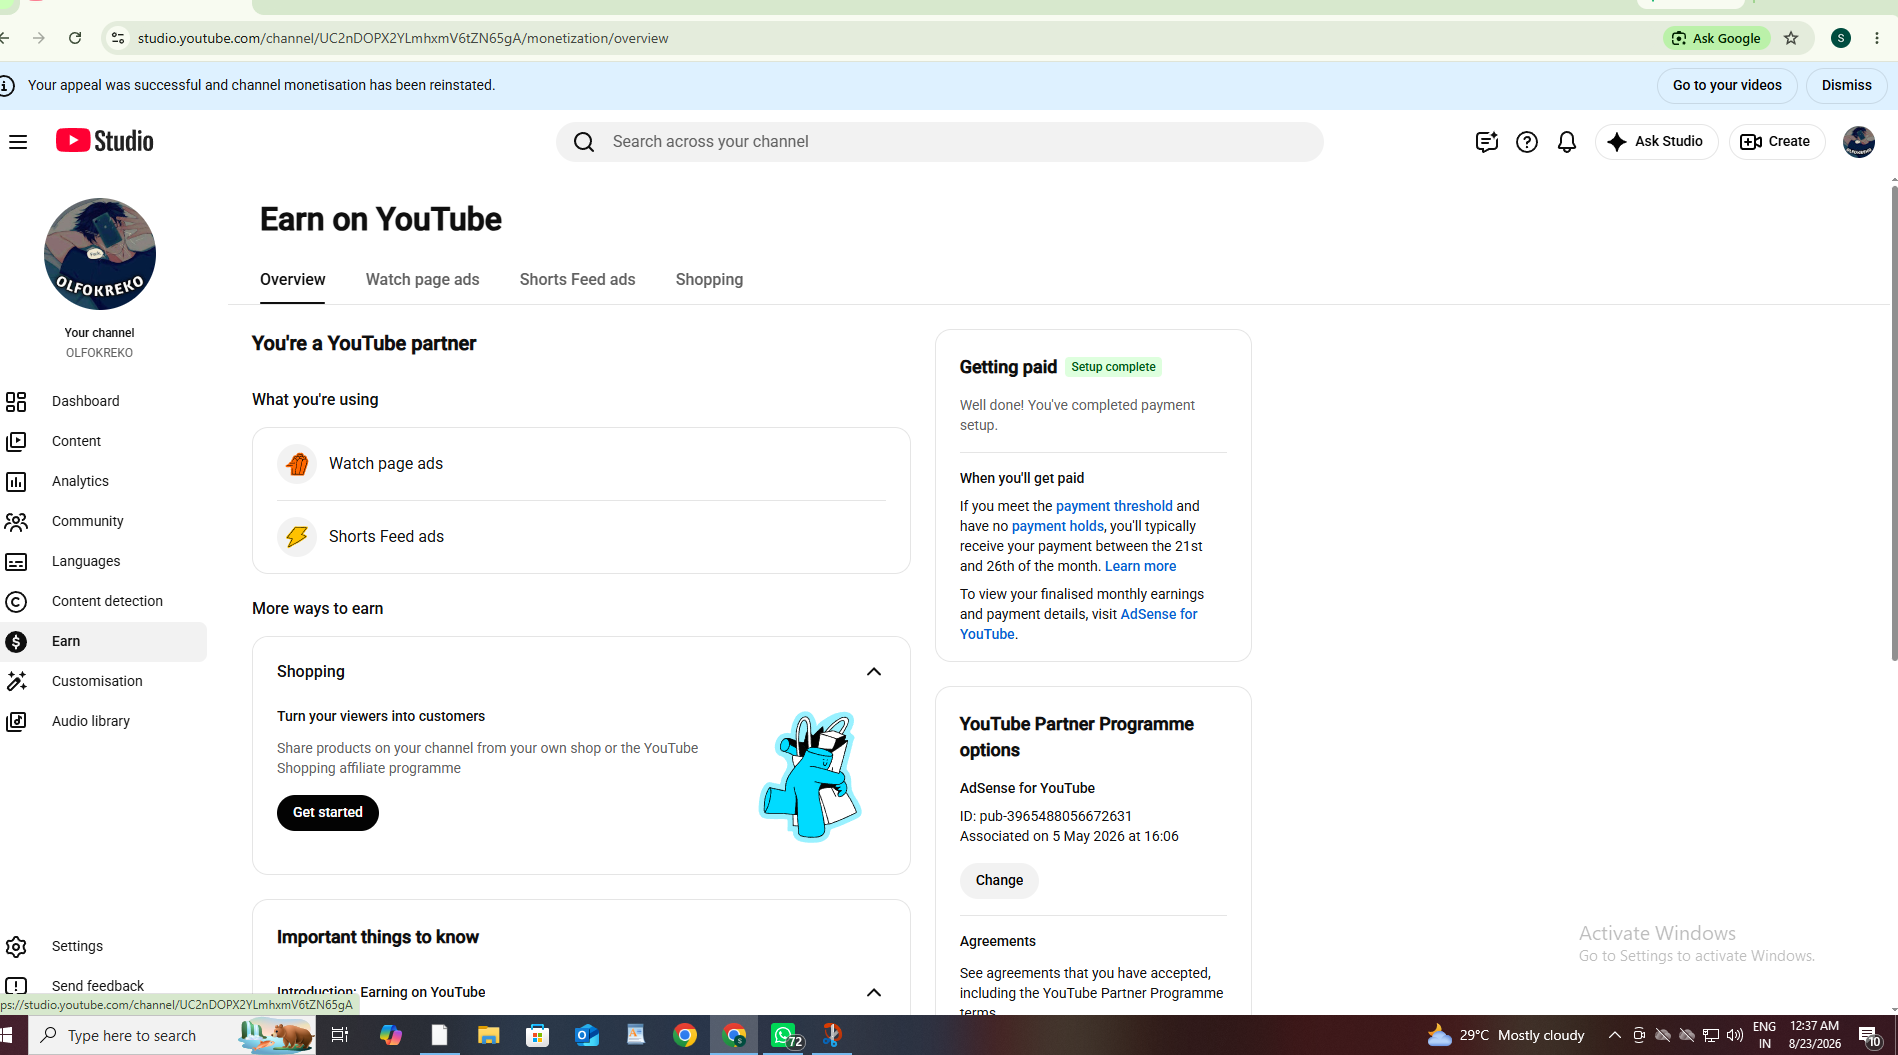Open Outlook from taskbar
1898x1055 pixels.
[x=586, y=1036]
